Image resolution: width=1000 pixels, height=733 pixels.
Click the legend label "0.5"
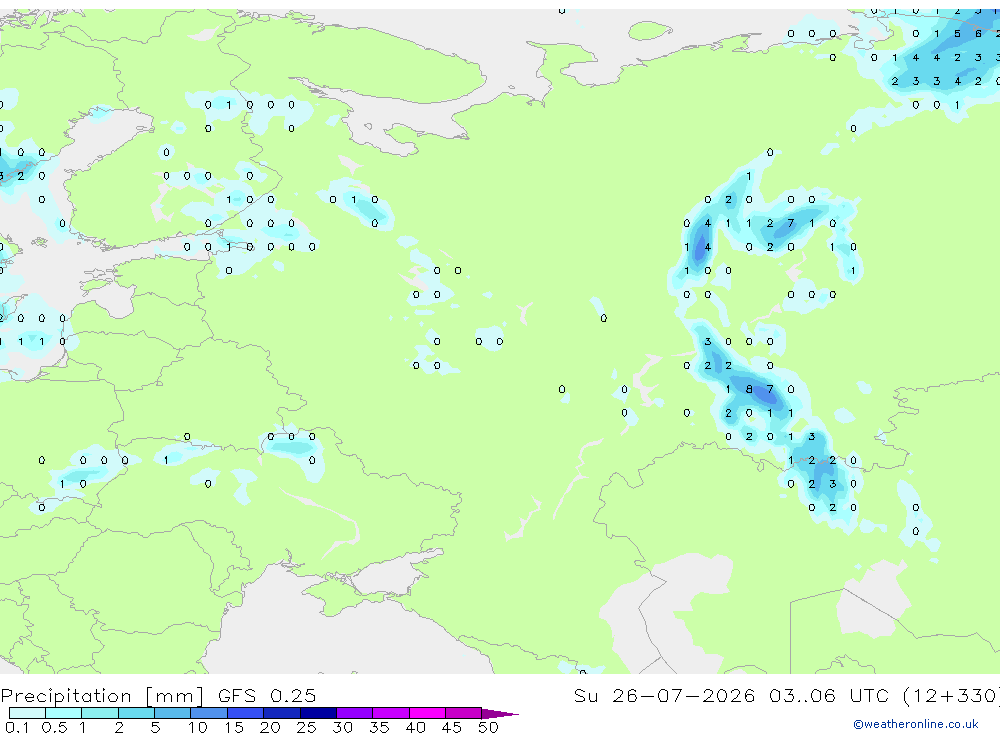click(54, 727)
